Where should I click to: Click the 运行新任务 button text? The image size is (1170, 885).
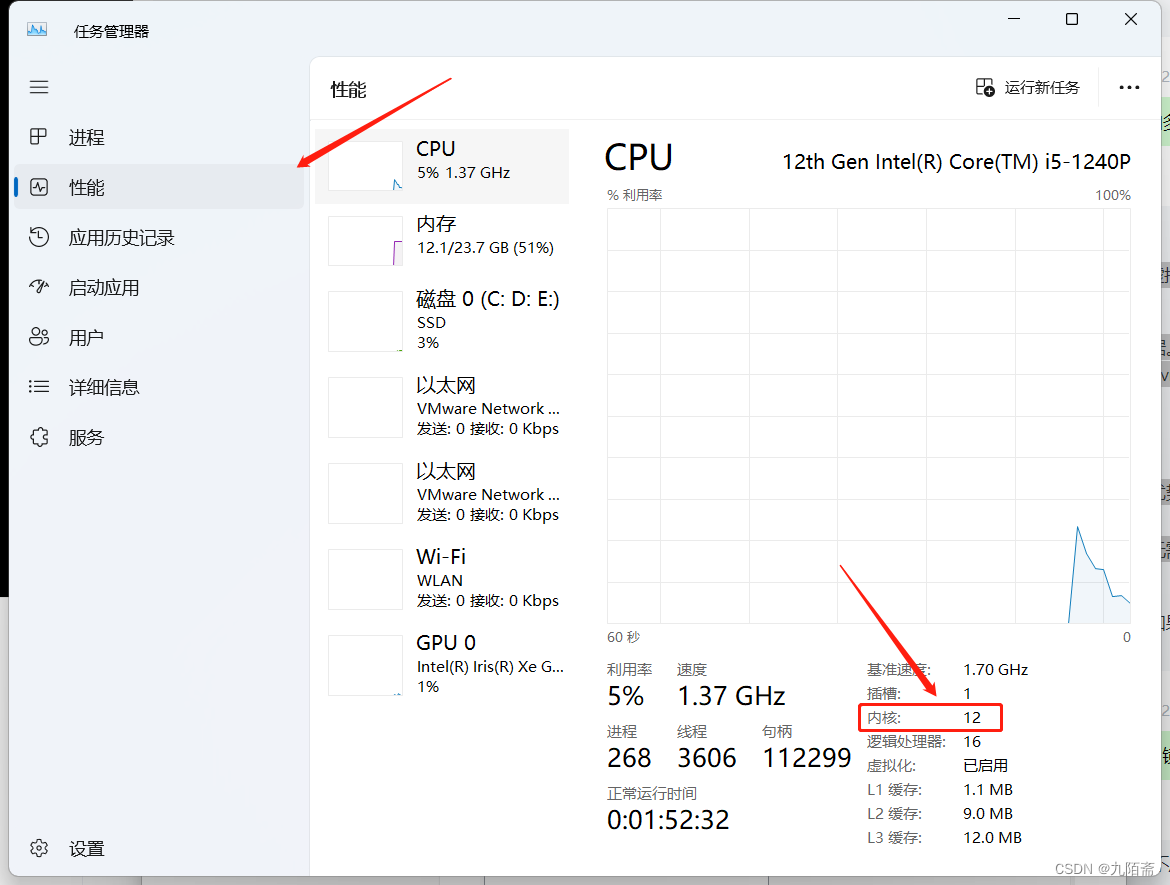(1042, 87)
